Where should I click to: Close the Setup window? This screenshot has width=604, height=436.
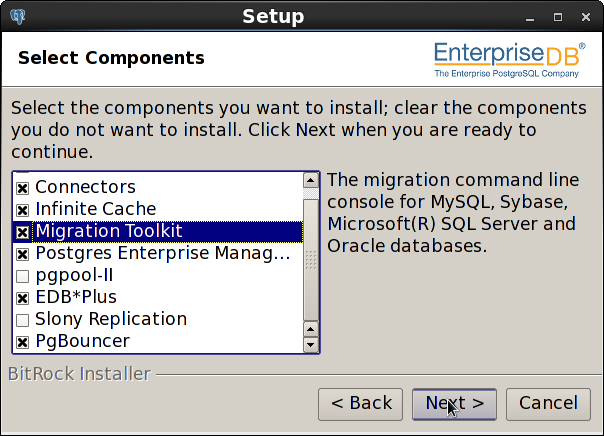pos(586,17)
